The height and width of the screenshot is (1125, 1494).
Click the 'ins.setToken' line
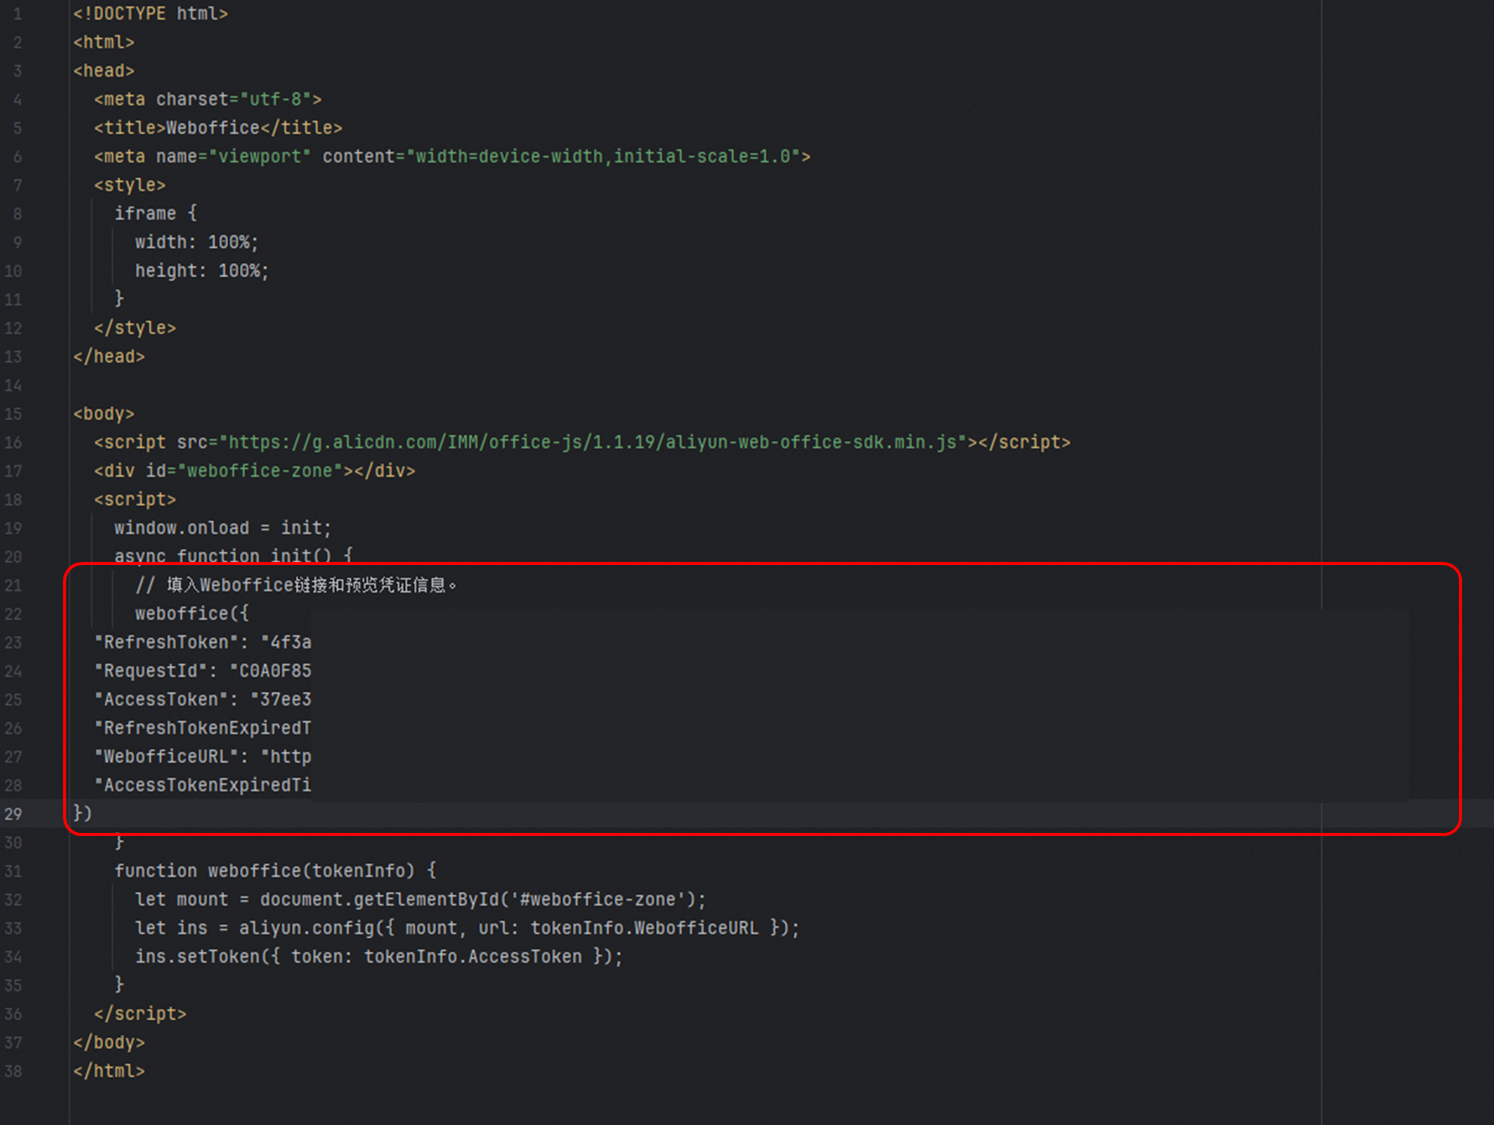[379, 956]
